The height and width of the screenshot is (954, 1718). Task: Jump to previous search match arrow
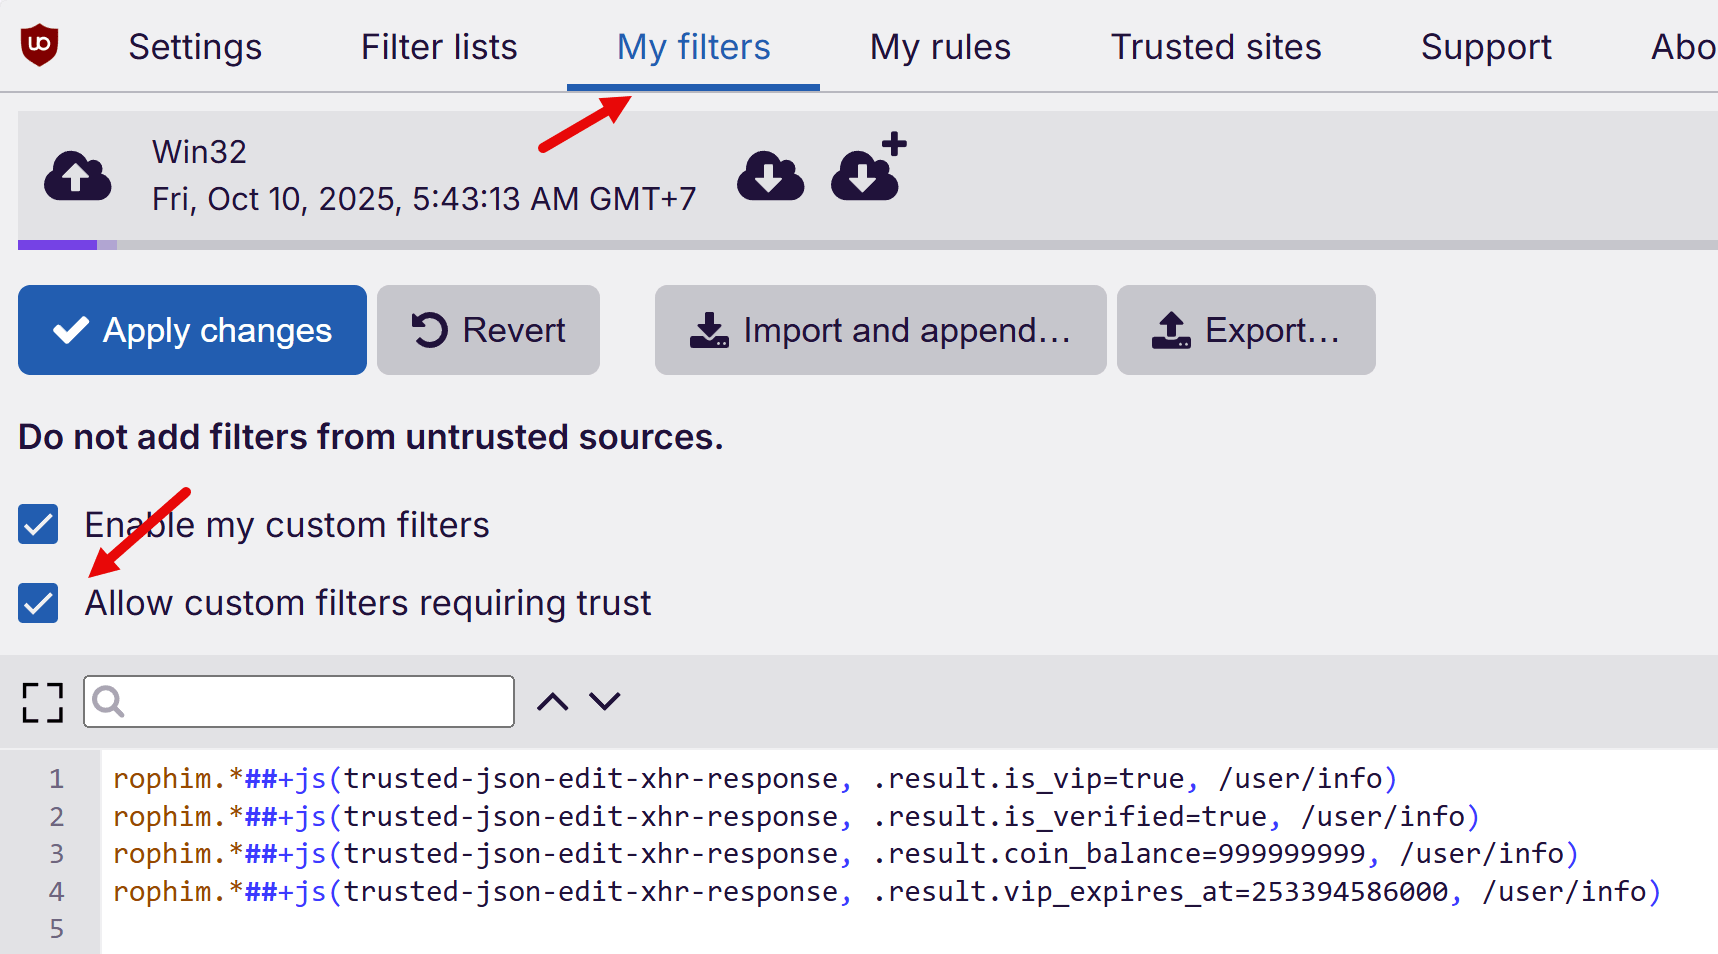point(552,702)
